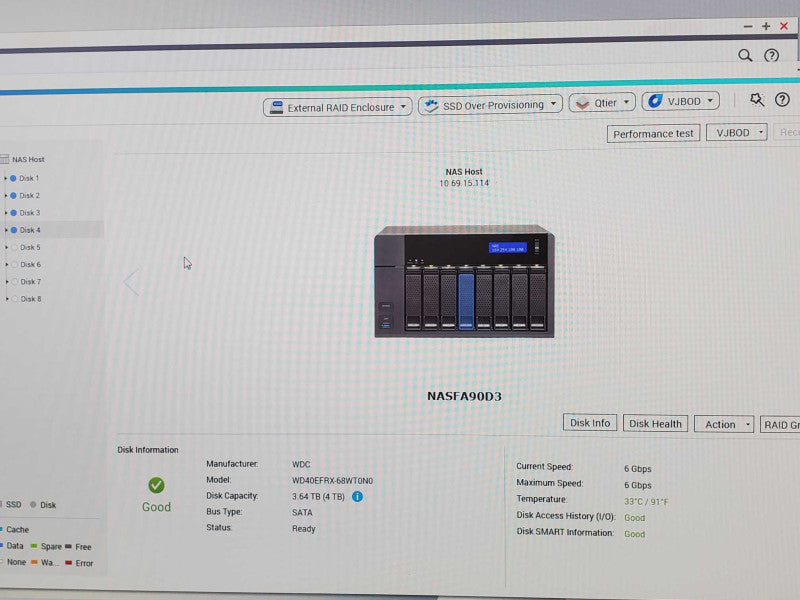This screenshot has height=600, width=800.
Task: Click the empty status dot of Disk 7
Action: (x=15, y=282)
